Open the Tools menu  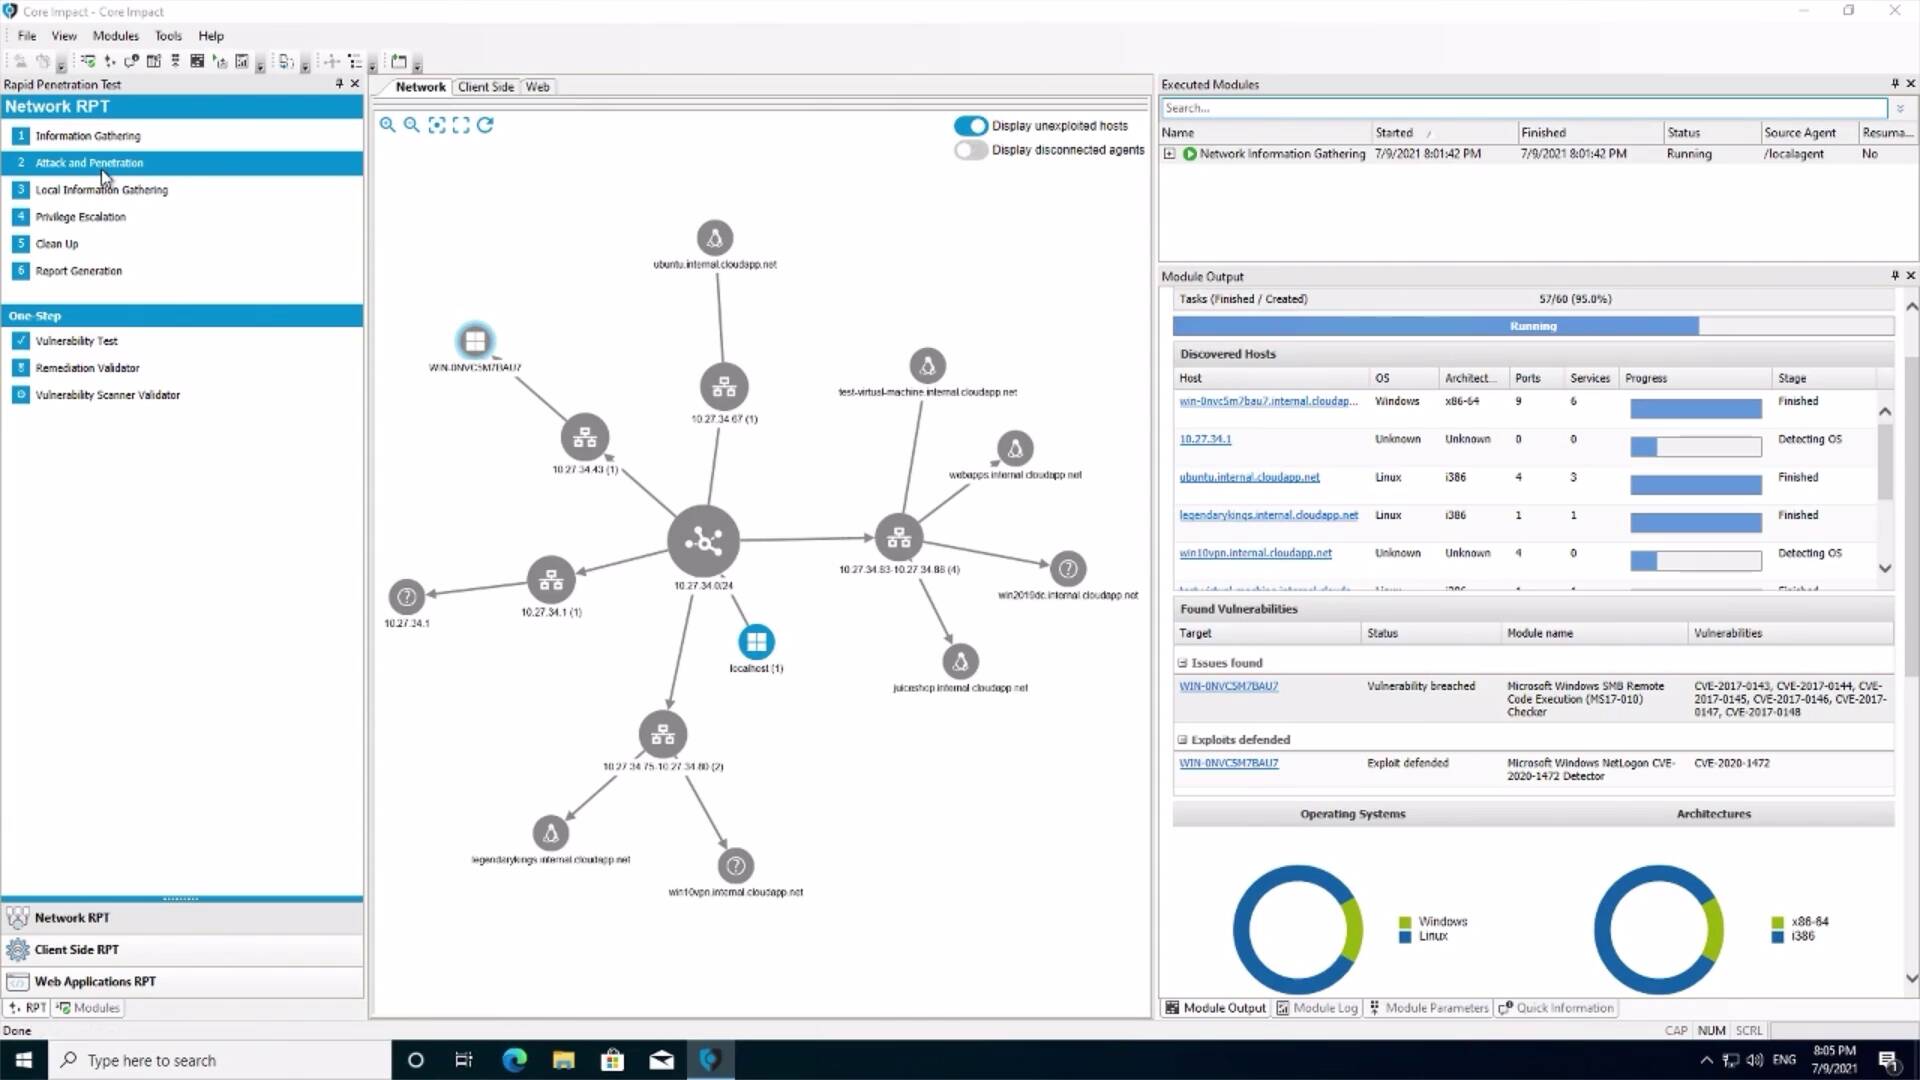[168, 36]
